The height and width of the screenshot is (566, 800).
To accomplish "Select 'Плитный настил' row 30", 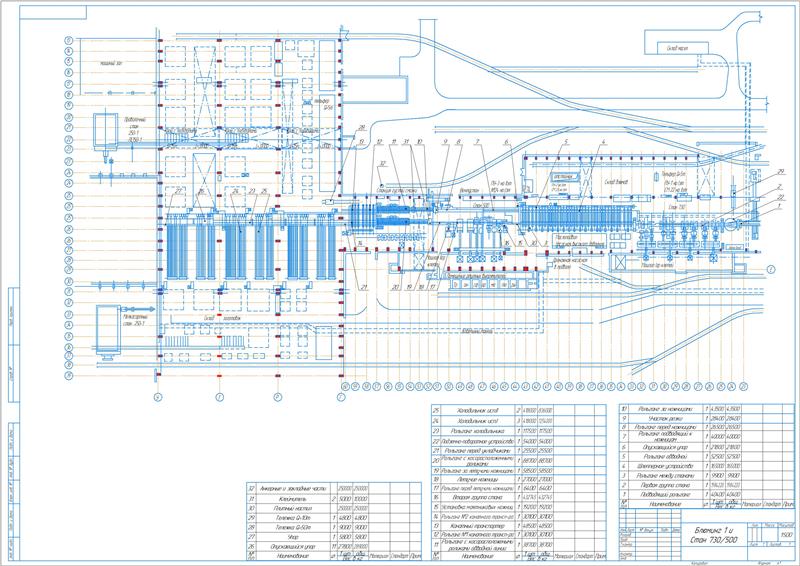I will (x=292, y=508).
